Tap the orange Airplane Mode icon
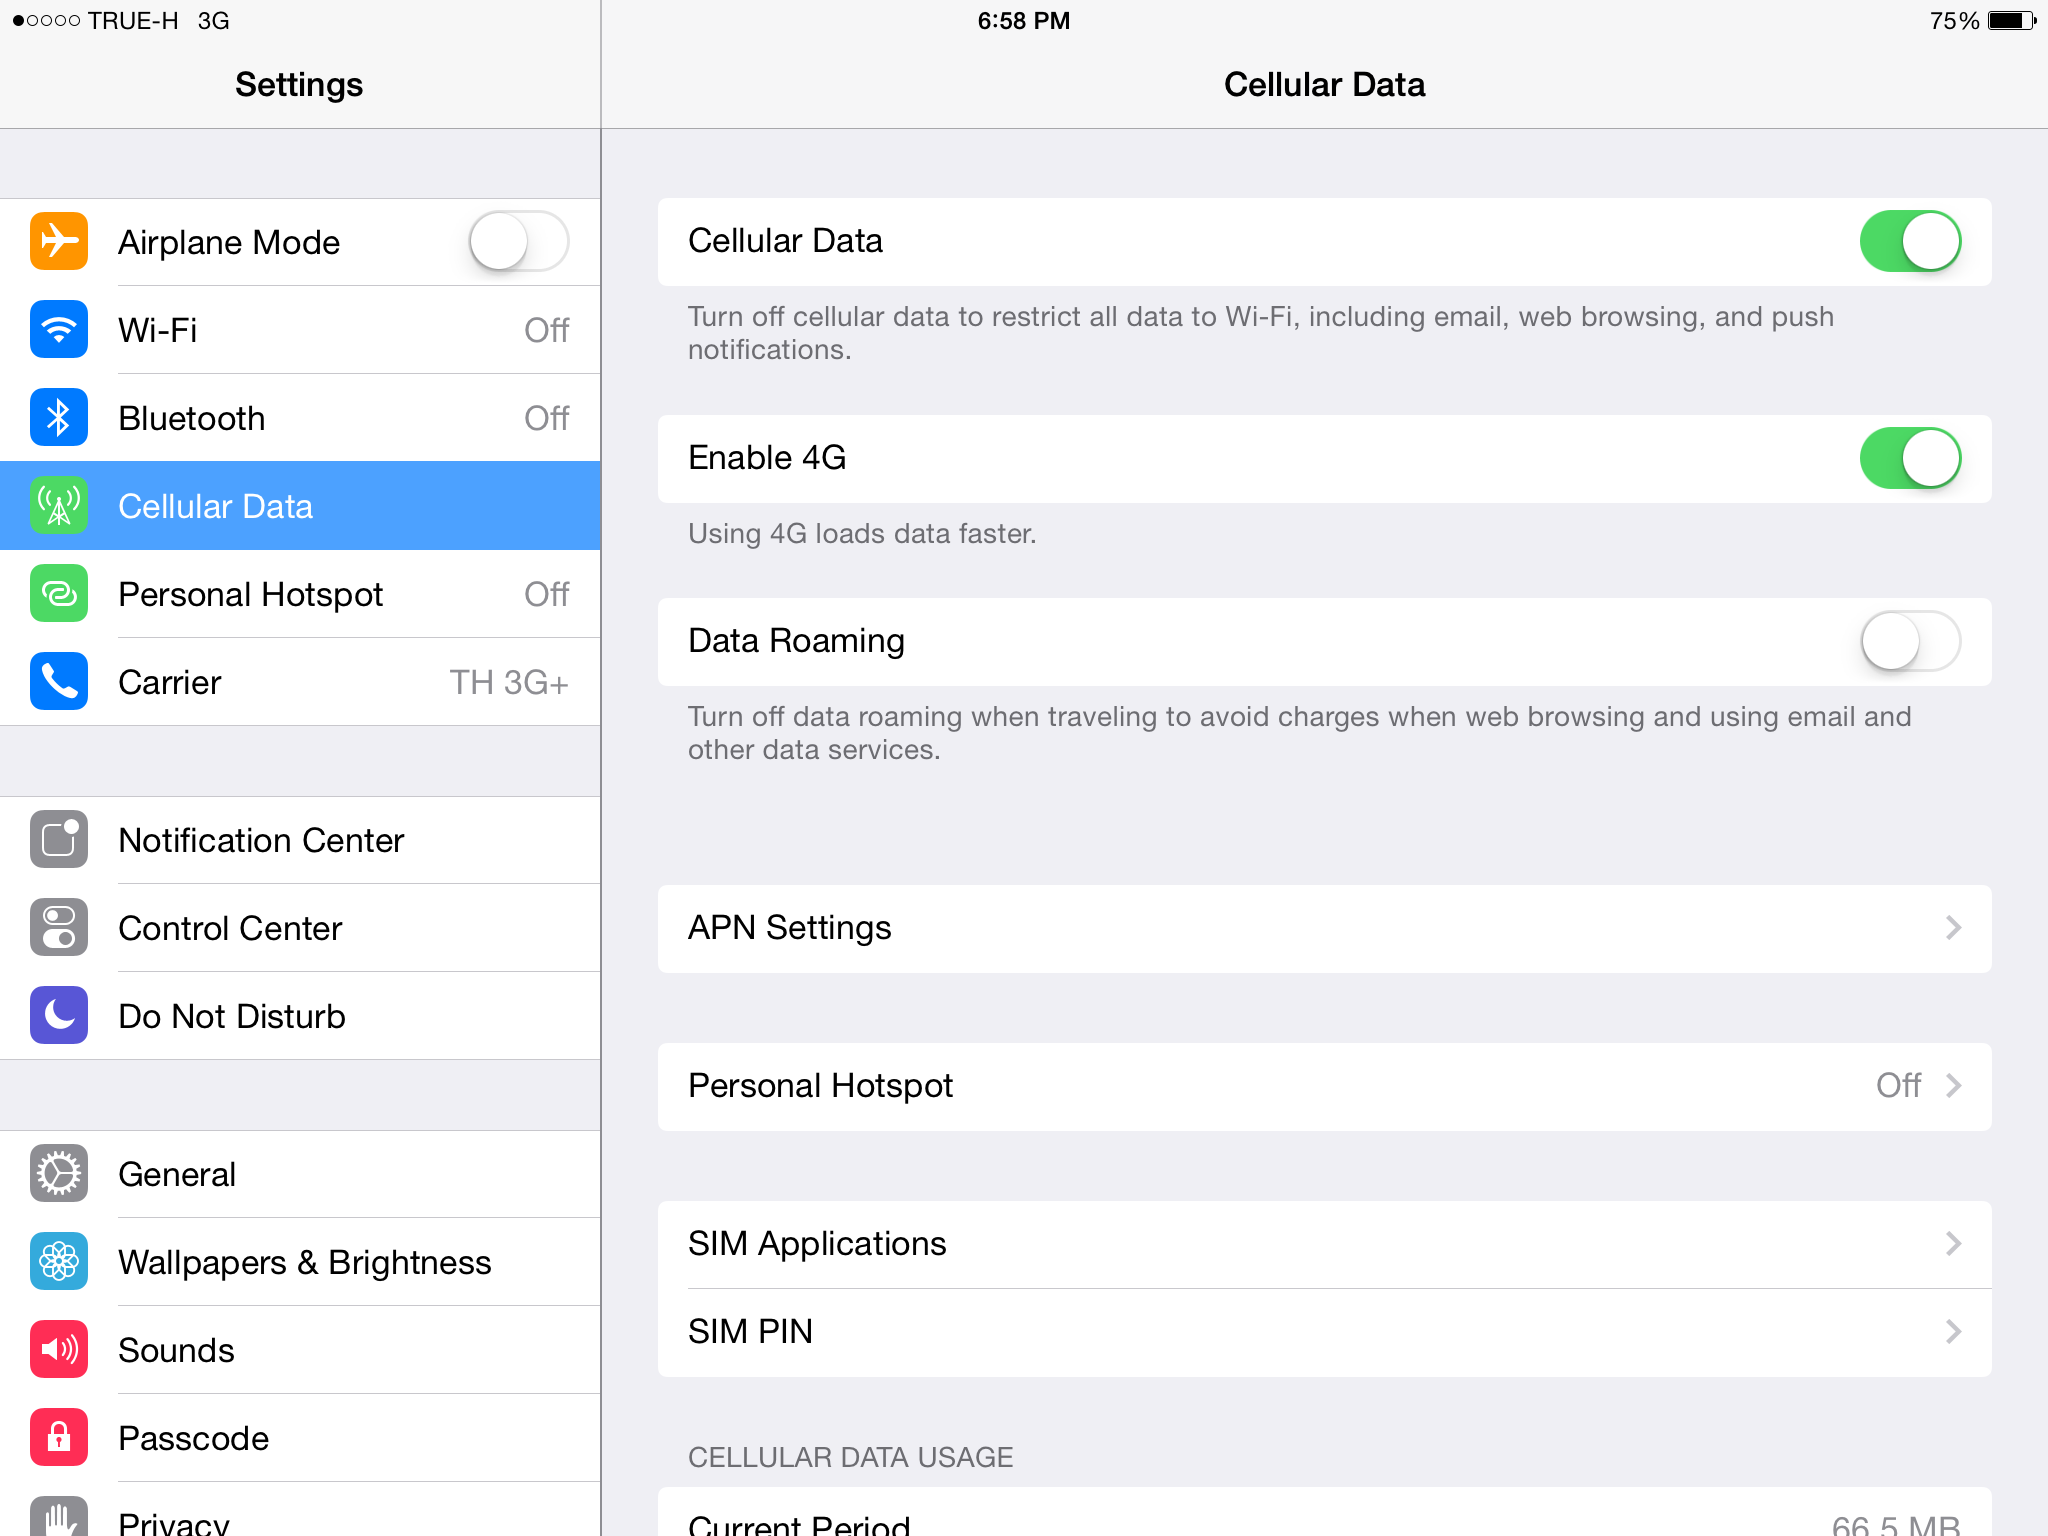Image resolution: width=2048 pixels, height=1536 pixels. click(59, 241)
